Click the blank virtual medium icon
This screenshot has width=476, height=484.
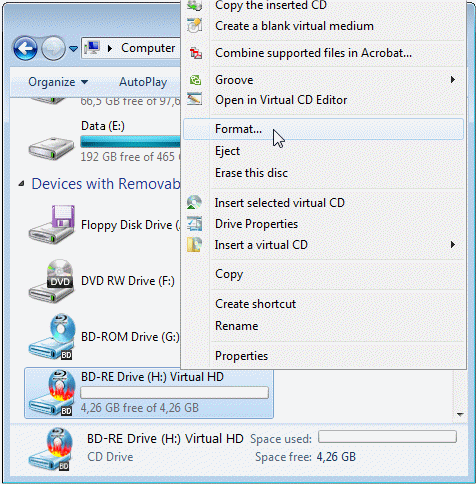tap(195, 25)
